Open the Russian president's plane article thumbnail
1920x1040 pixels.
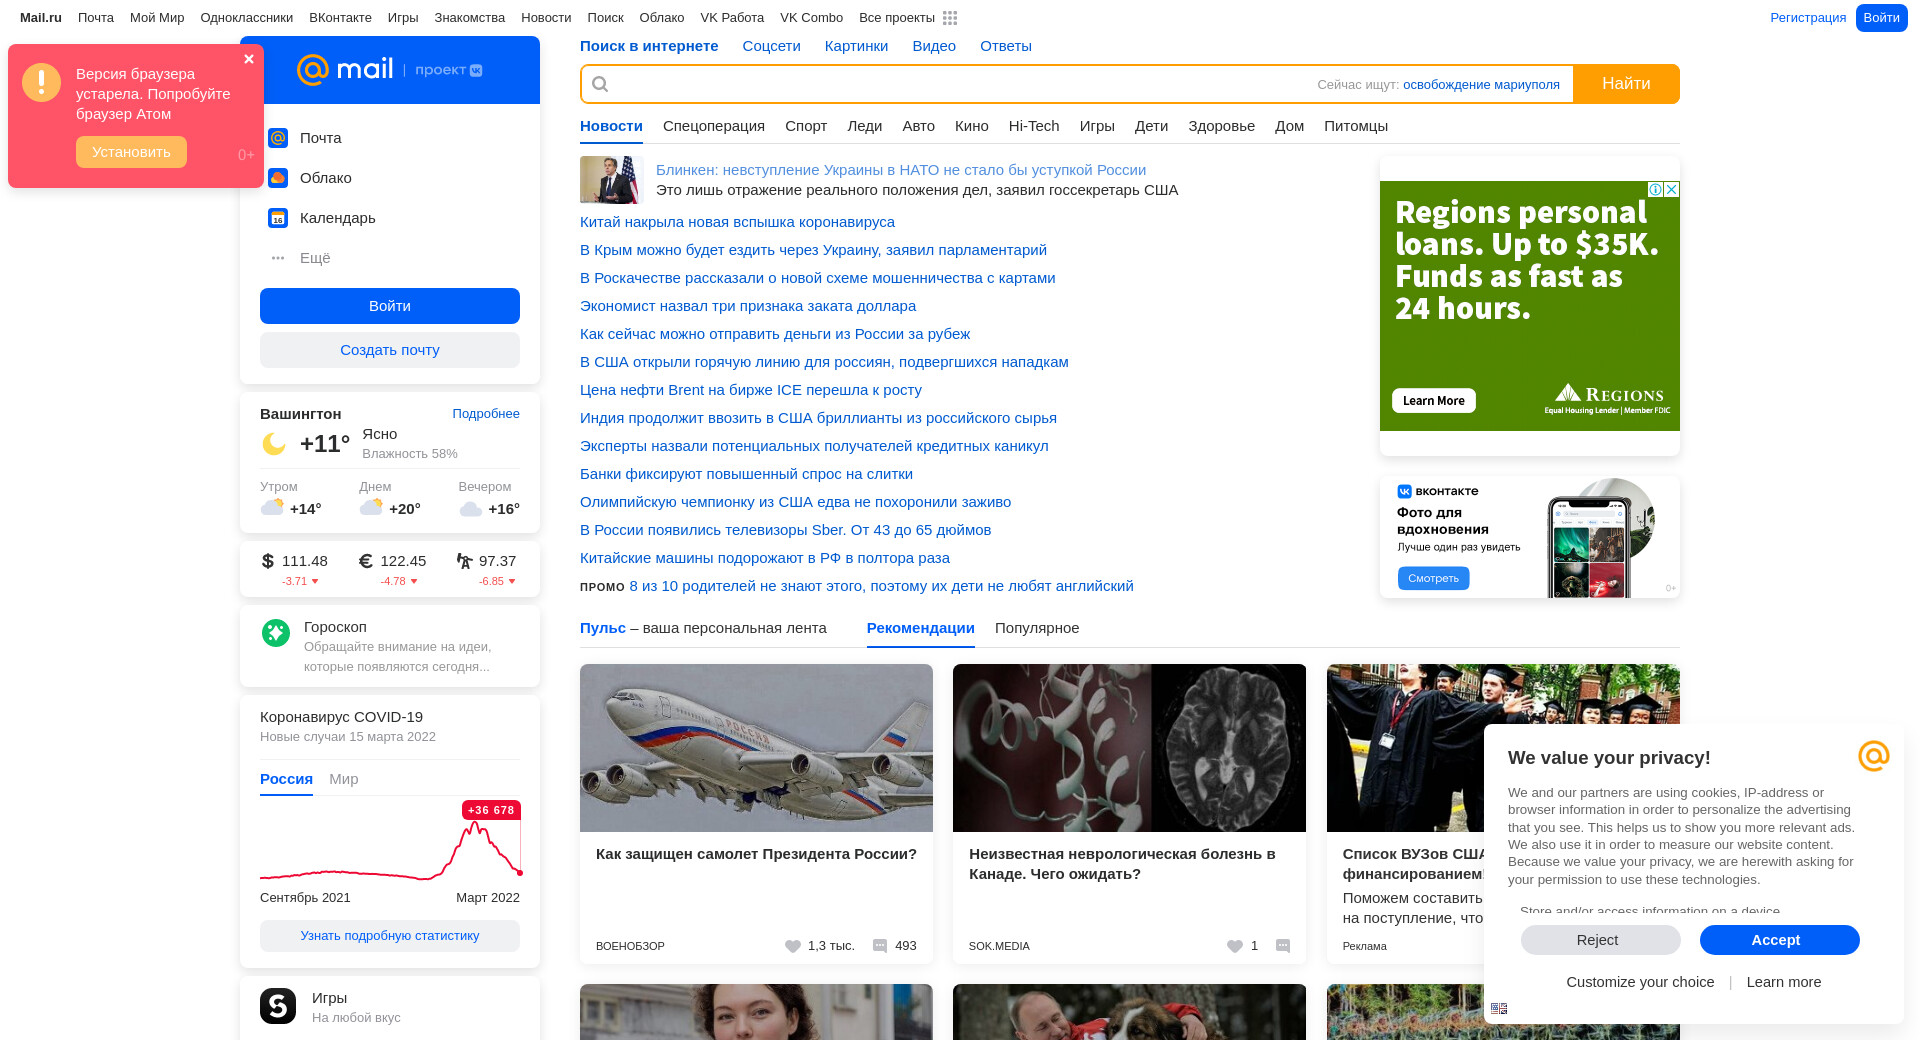pos(756,748)
